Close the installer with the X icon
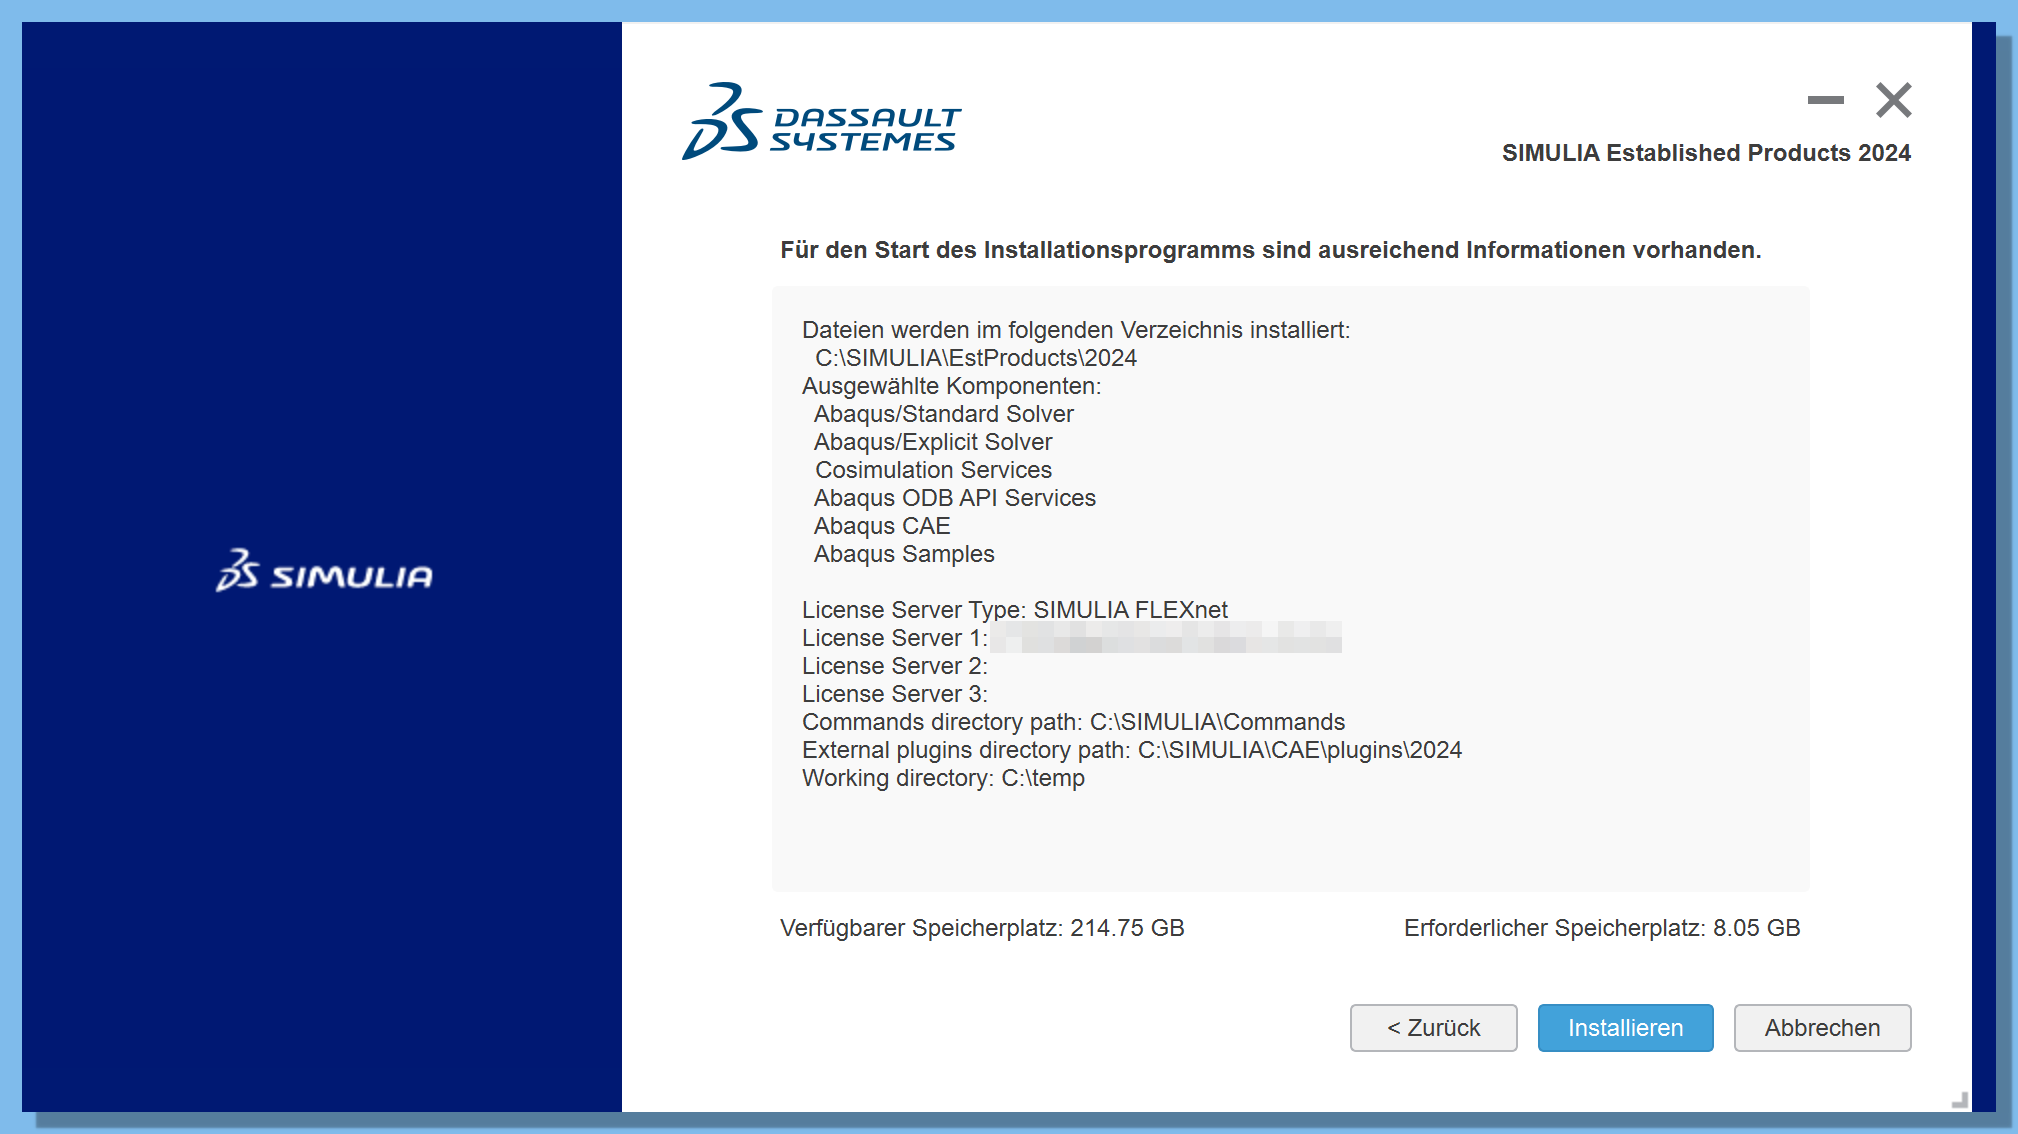Viewport: 2018px width, 1134px height. tap(1893, 100)
